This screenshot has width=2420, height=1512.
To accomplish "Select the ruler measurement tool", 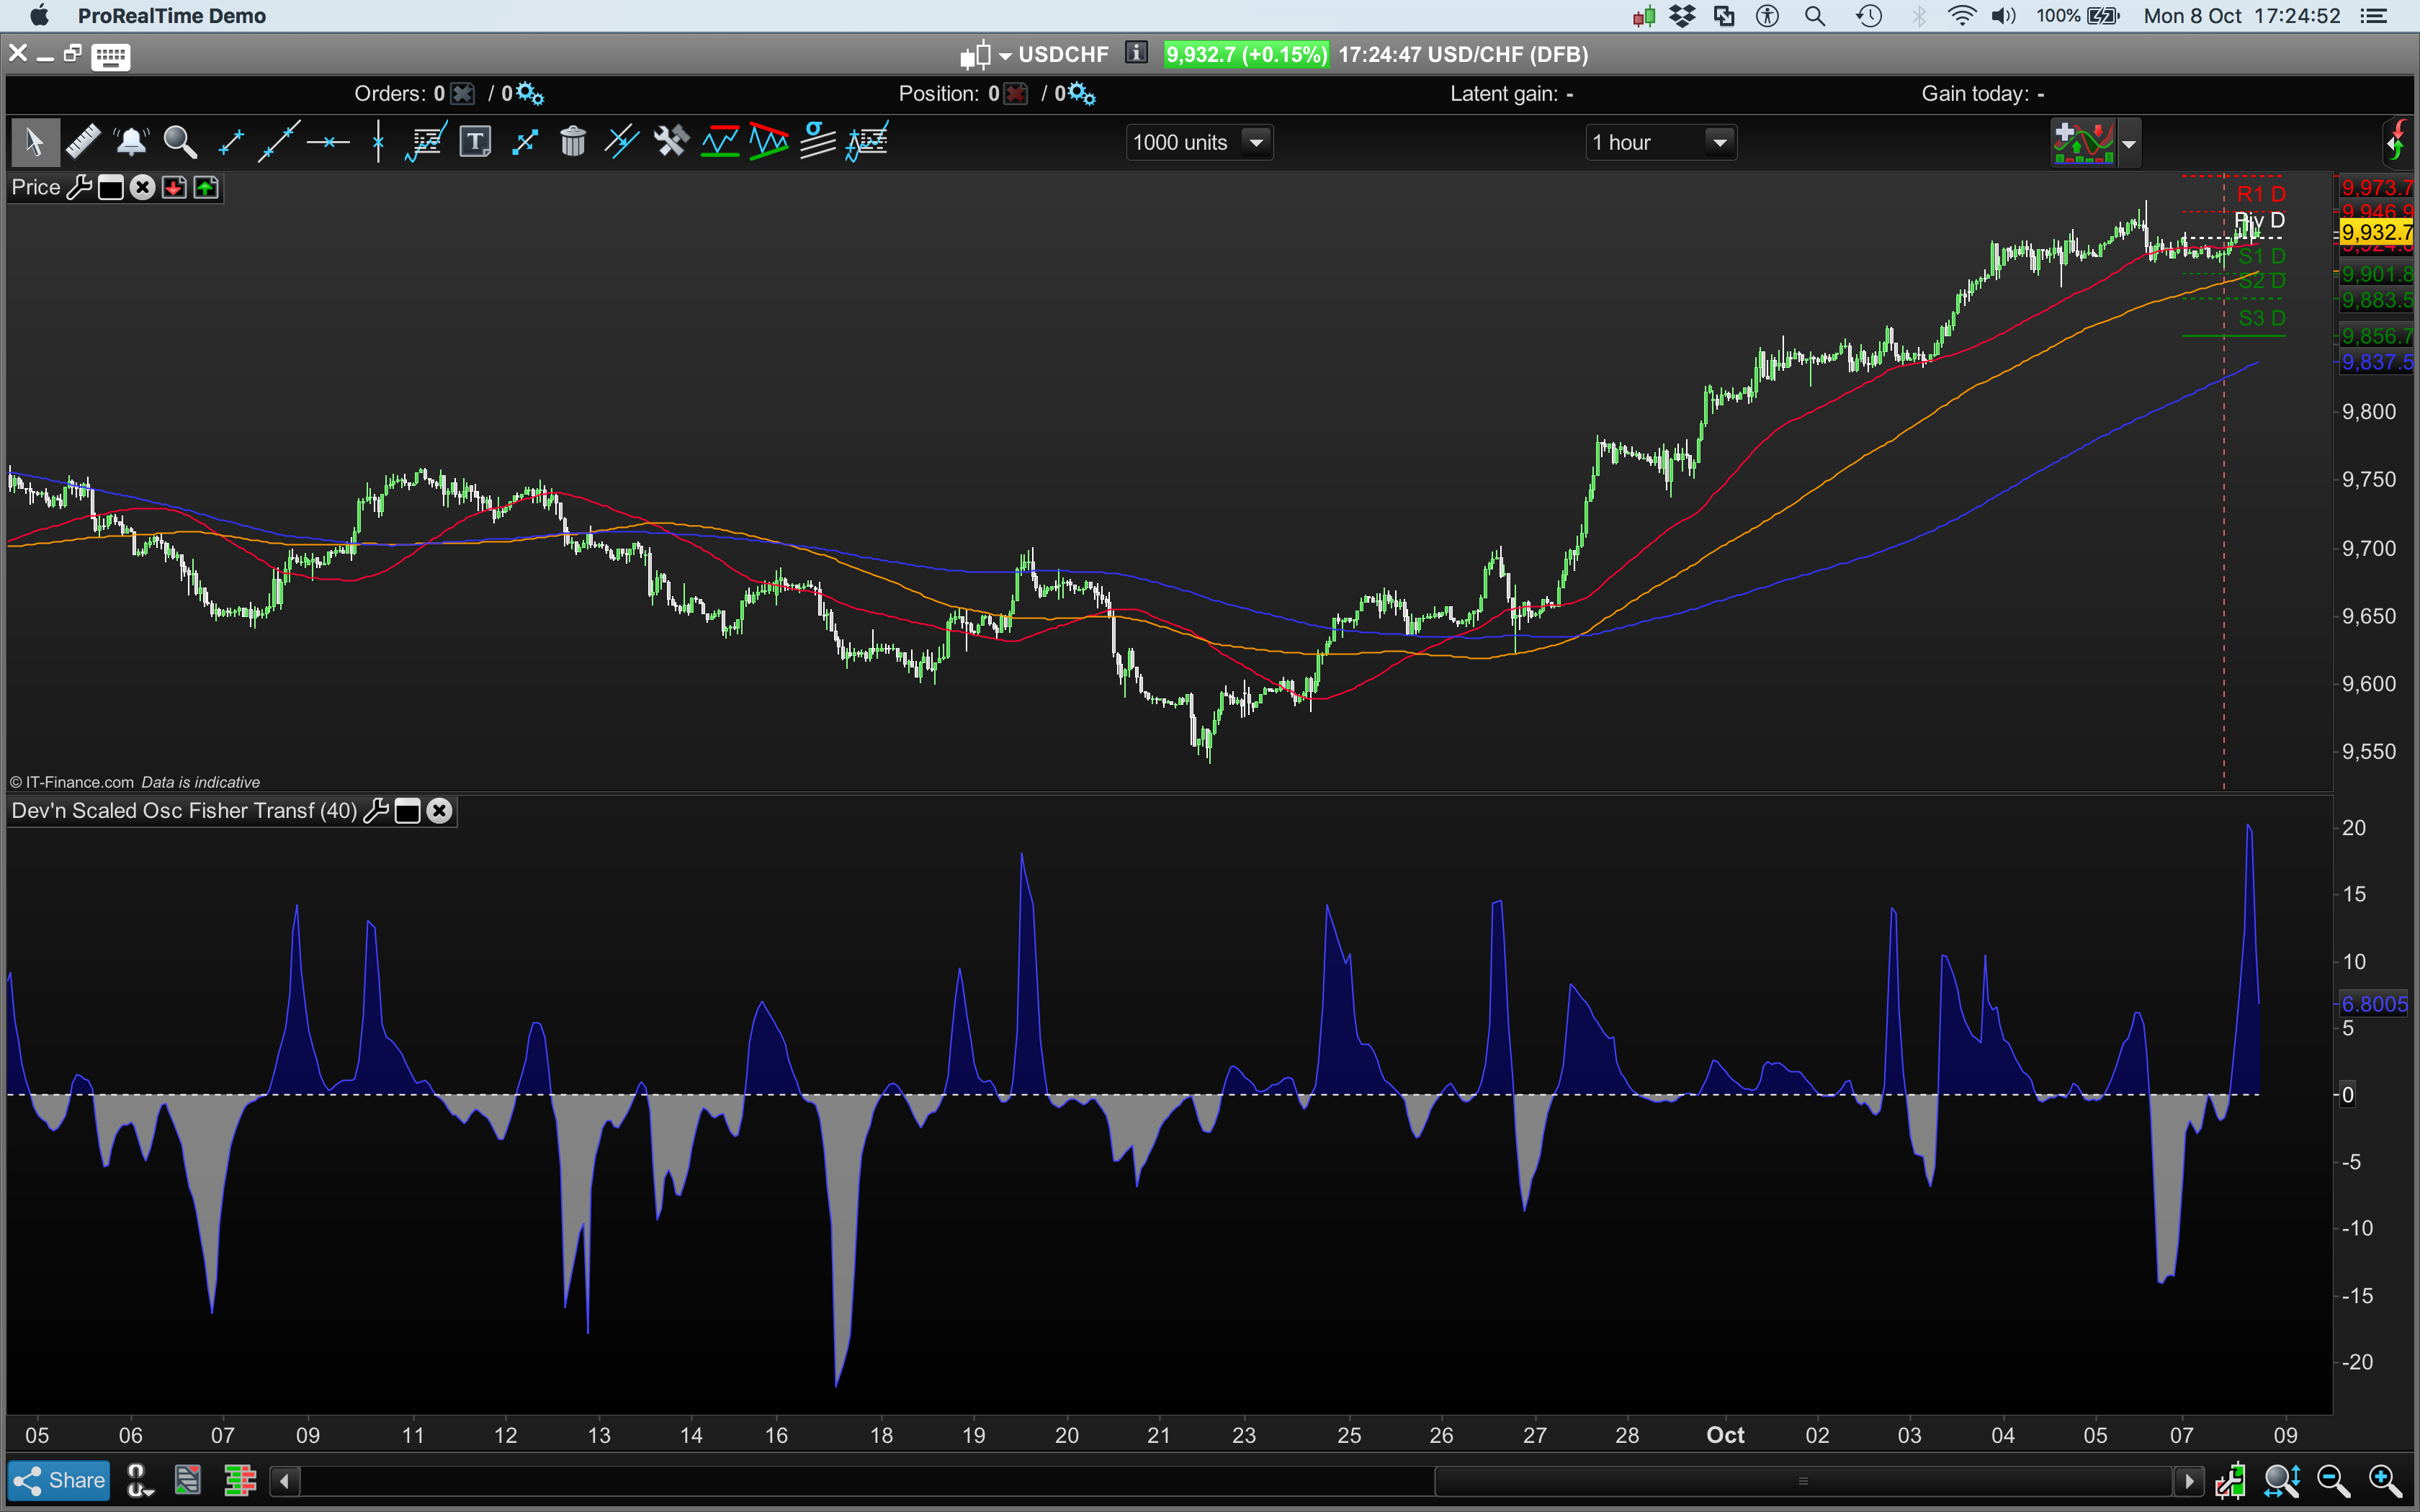I will (x=84, y=142).
